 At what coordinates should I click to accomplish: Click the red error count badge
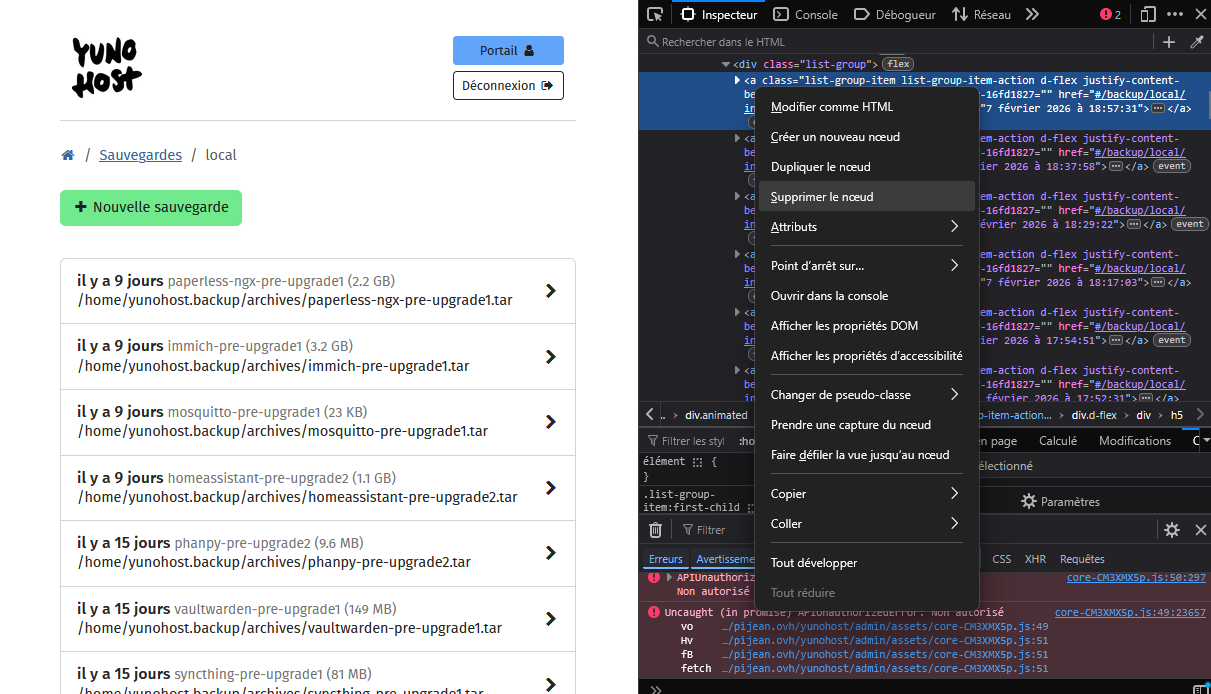click(x=1110, y=14)
